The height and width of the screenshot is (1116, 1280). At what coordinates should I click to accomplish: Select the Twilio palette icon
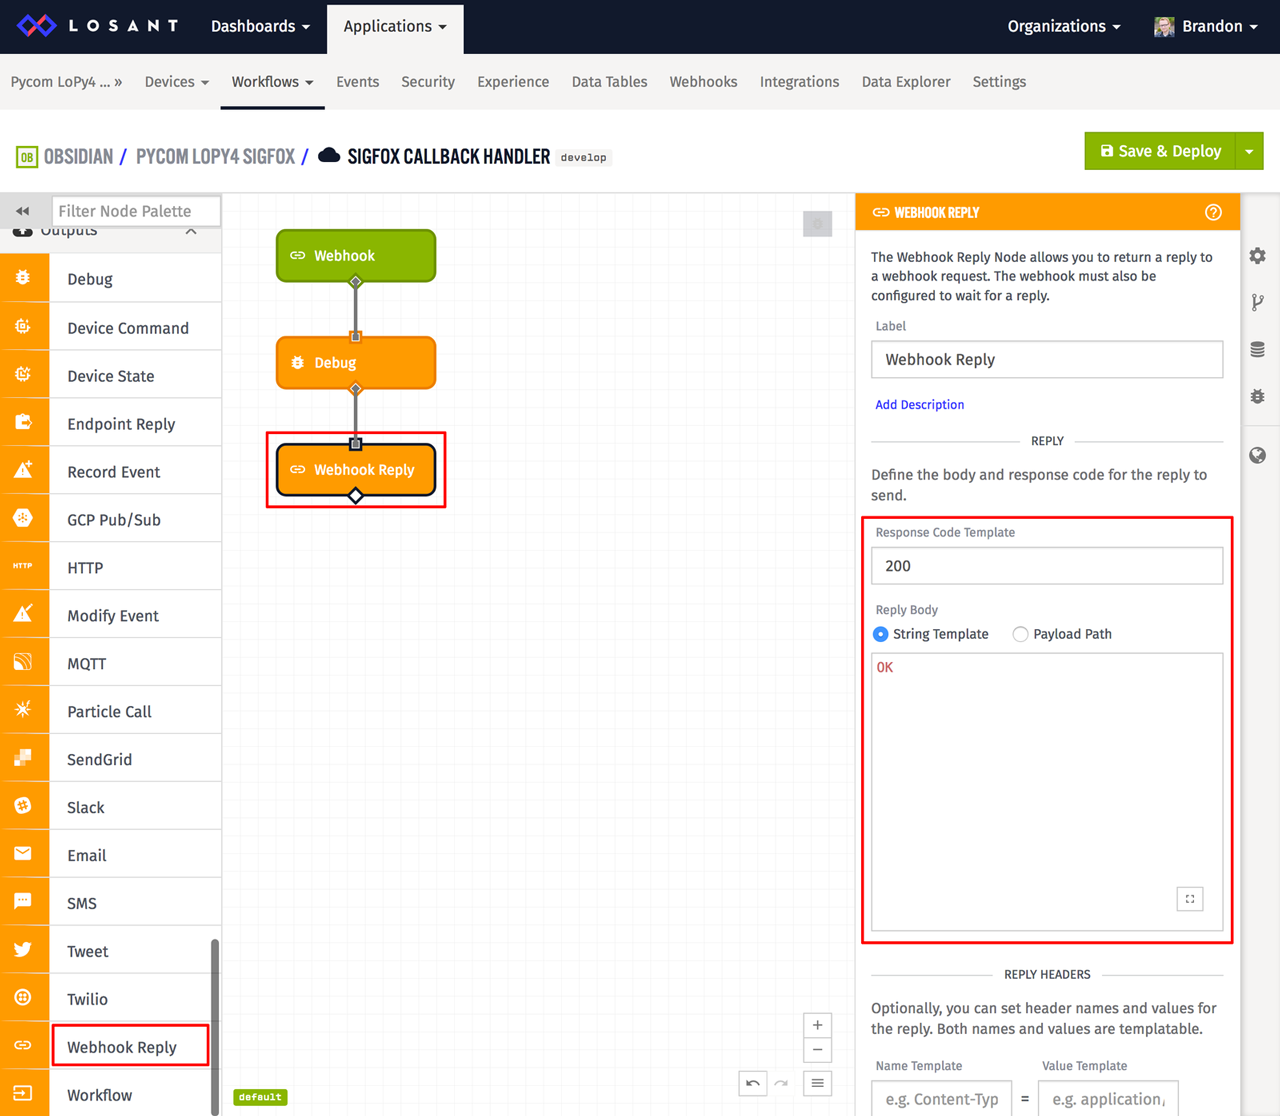click(x=23, y=998)
